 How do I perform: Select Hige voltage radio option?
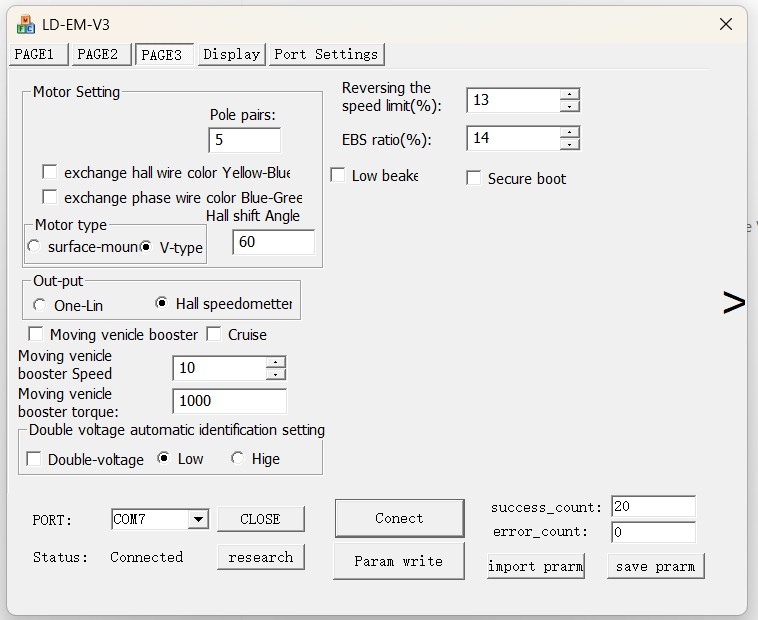[237, 459]
